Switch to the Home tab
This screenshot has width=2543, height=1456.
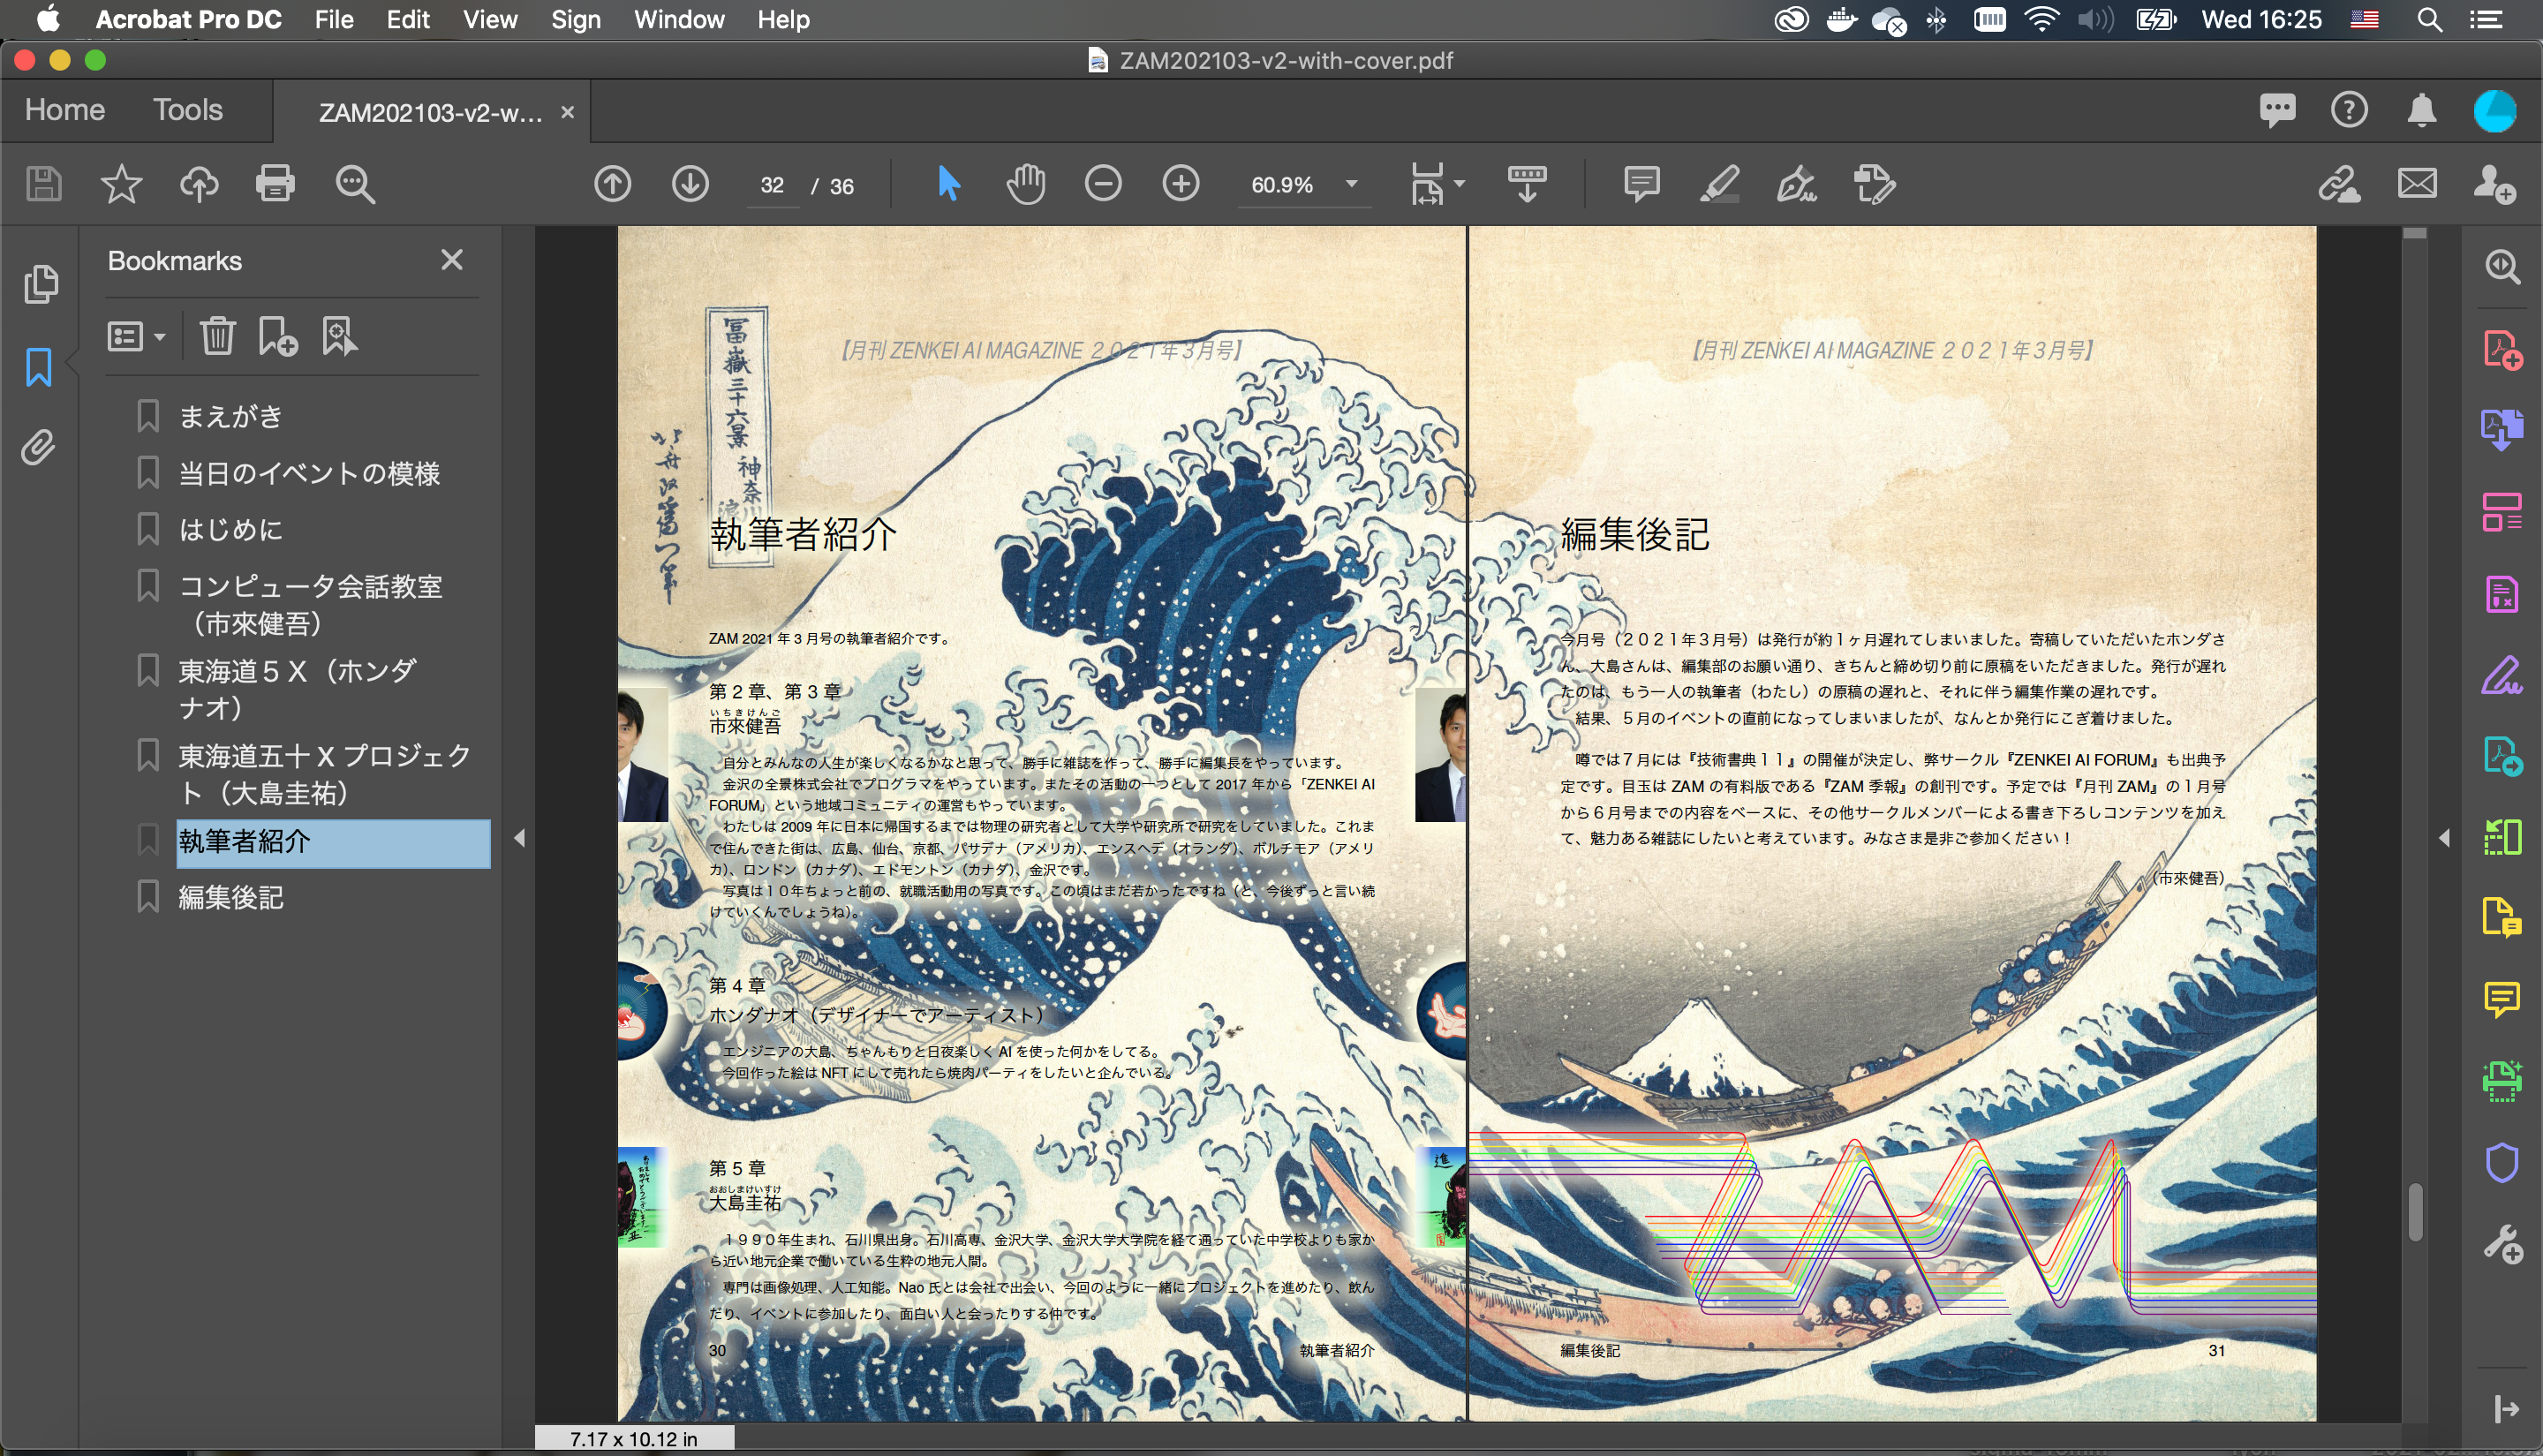(x=65, y=110)
